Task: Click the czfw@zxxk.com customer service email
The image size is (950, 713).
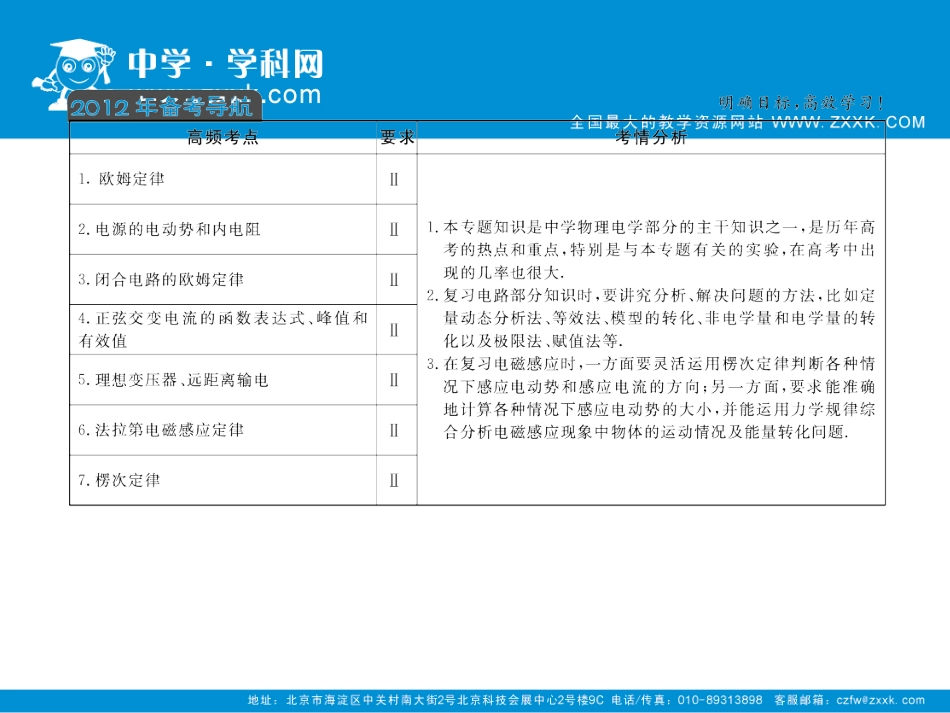Action: (x=885, y=700)
